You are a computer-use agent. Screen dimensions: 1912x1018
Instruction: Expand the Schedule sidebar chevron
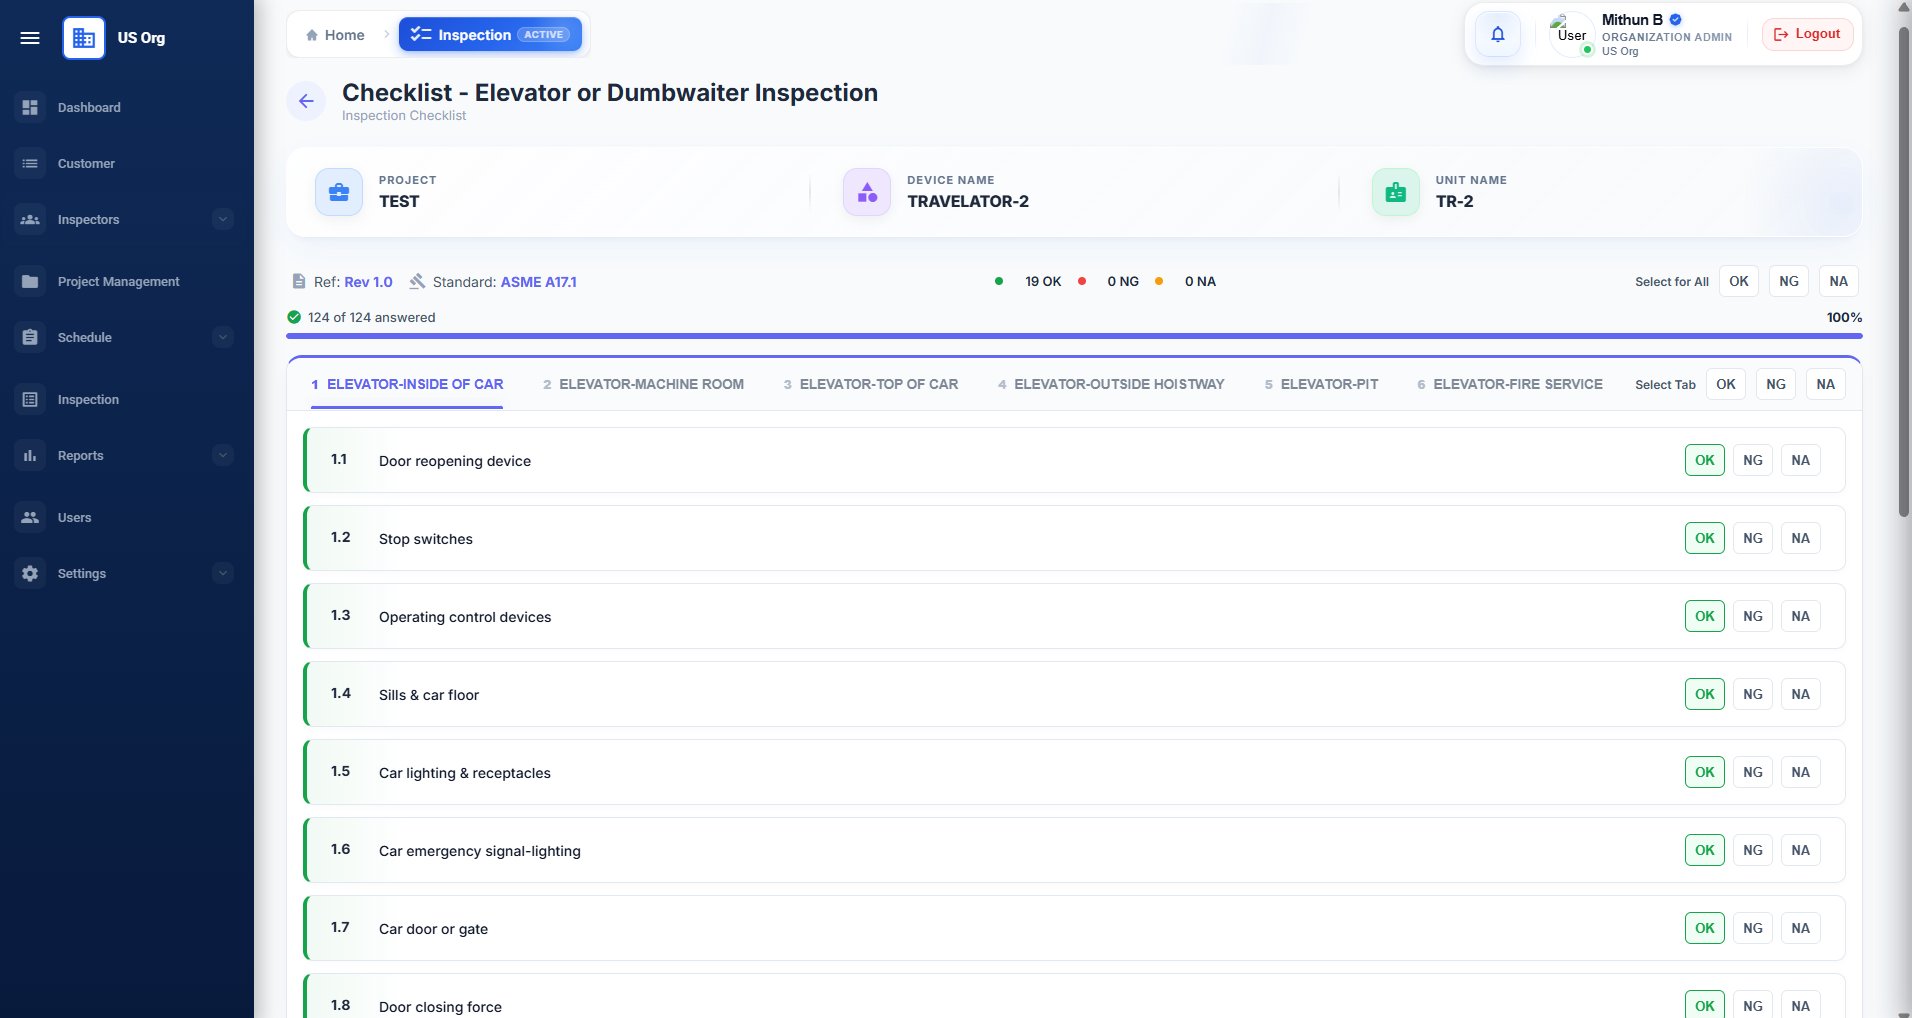coord(223,337)
